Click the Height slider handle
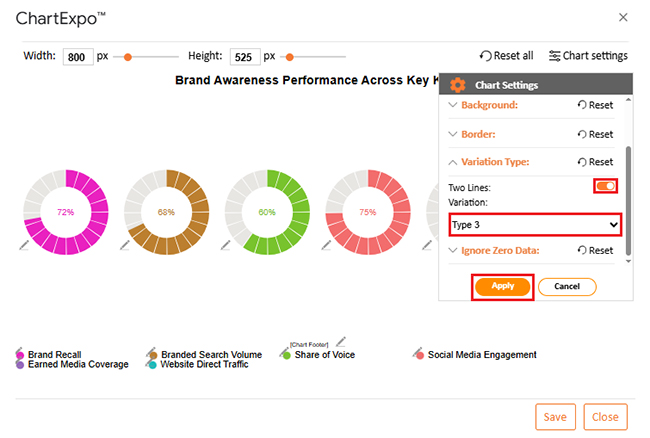The image size is (650, 438). [290, 57]
